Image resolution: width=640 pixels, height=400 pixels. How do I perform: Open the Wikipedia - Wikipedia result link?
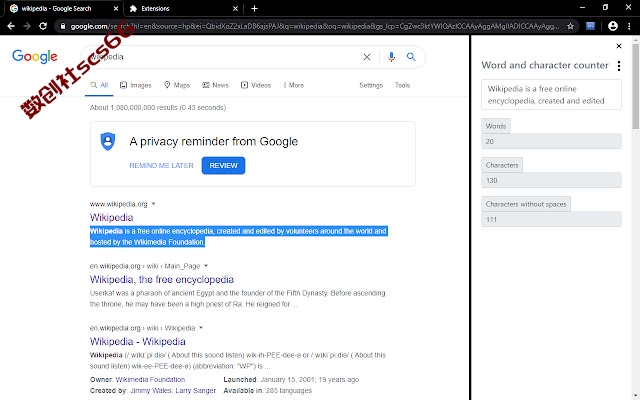point(138,341)
